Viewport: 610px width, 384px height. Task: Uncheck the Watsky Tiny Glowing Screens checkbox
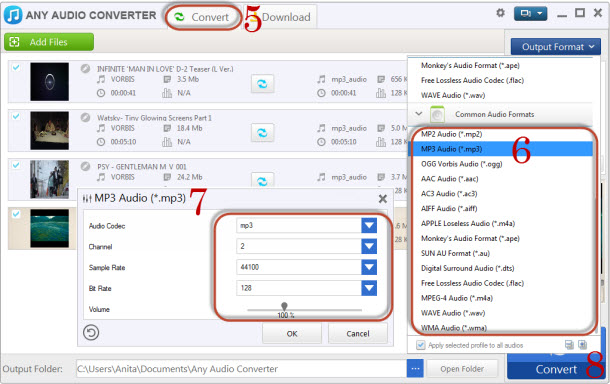pyautogui.click(x=16, y=116)
